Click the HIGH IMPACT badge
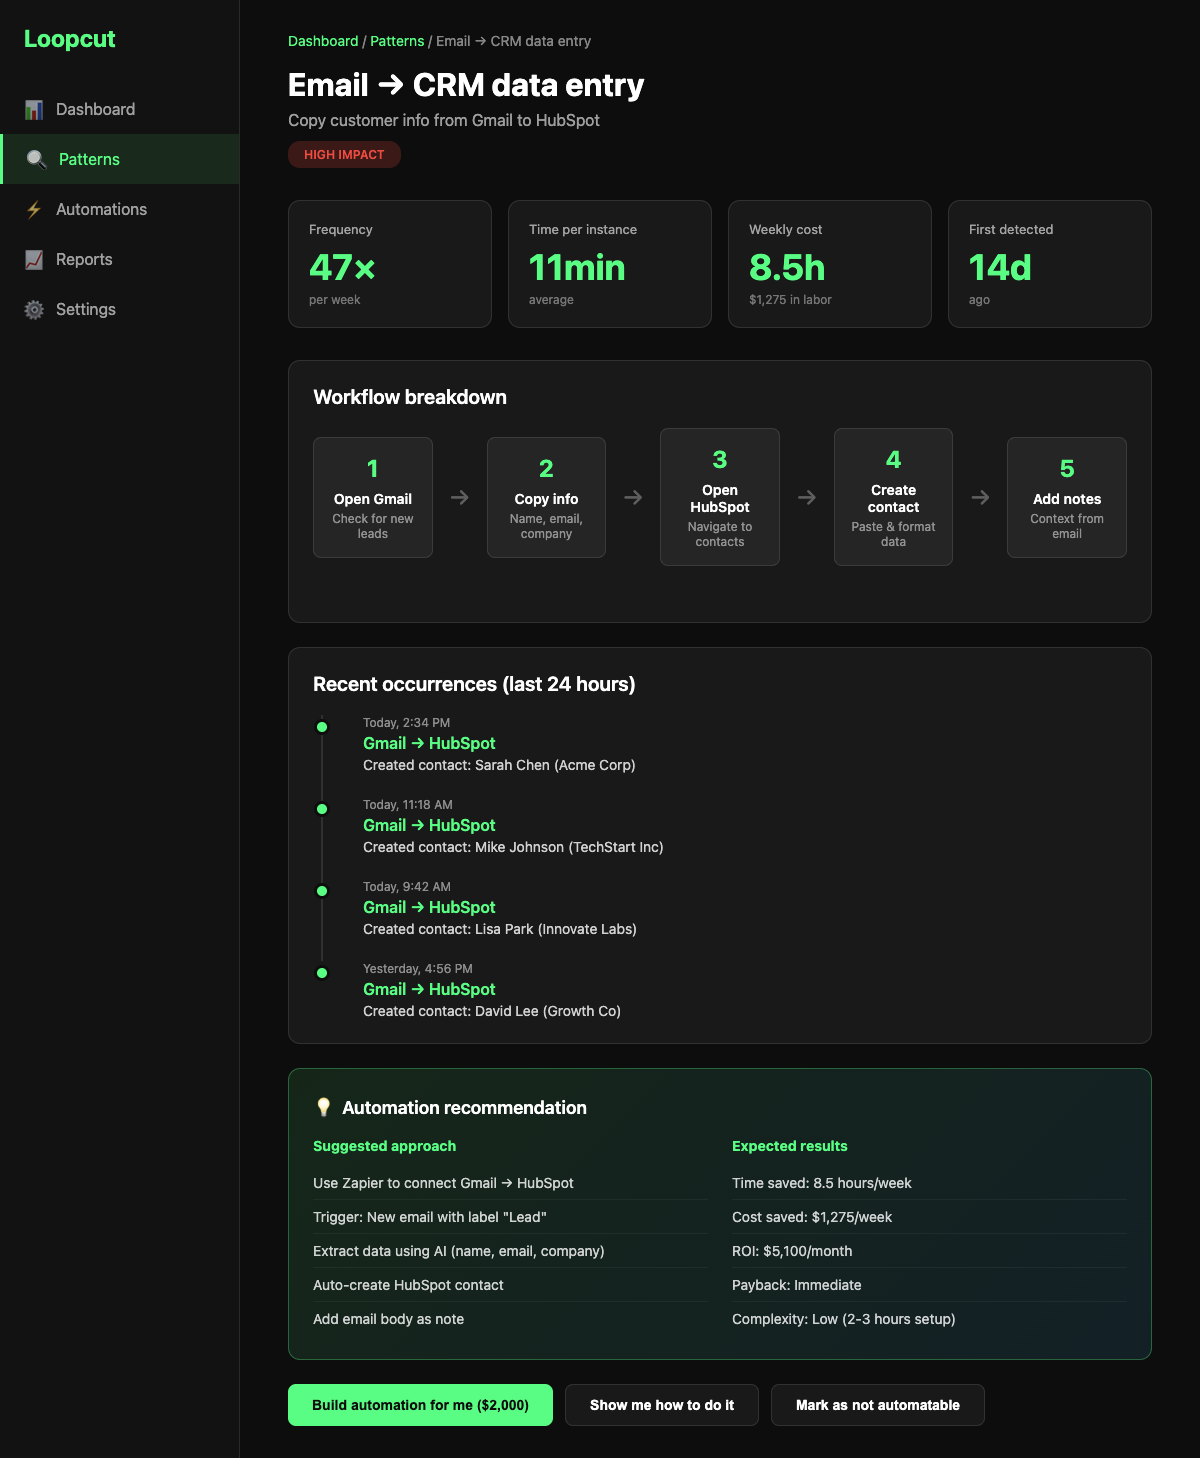 click(344, 155)
